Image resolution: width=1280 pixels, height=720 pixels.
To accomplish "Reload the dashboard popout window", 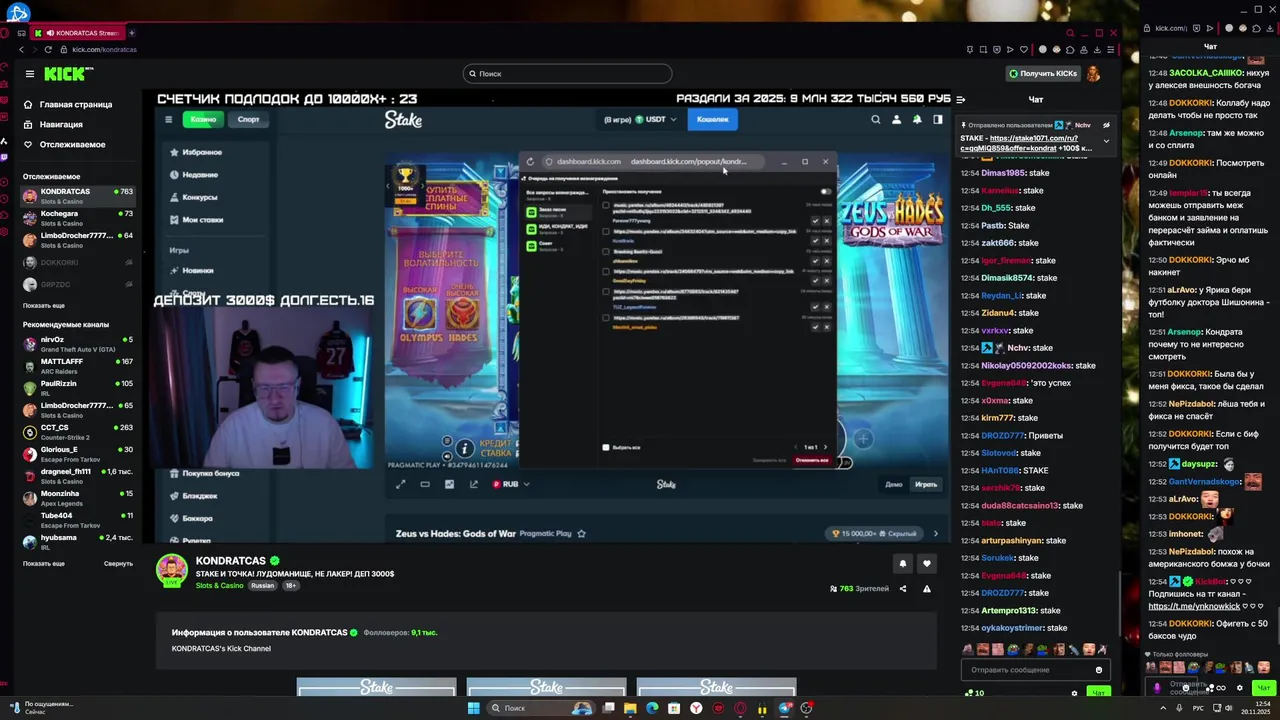I will pos(530,161).
